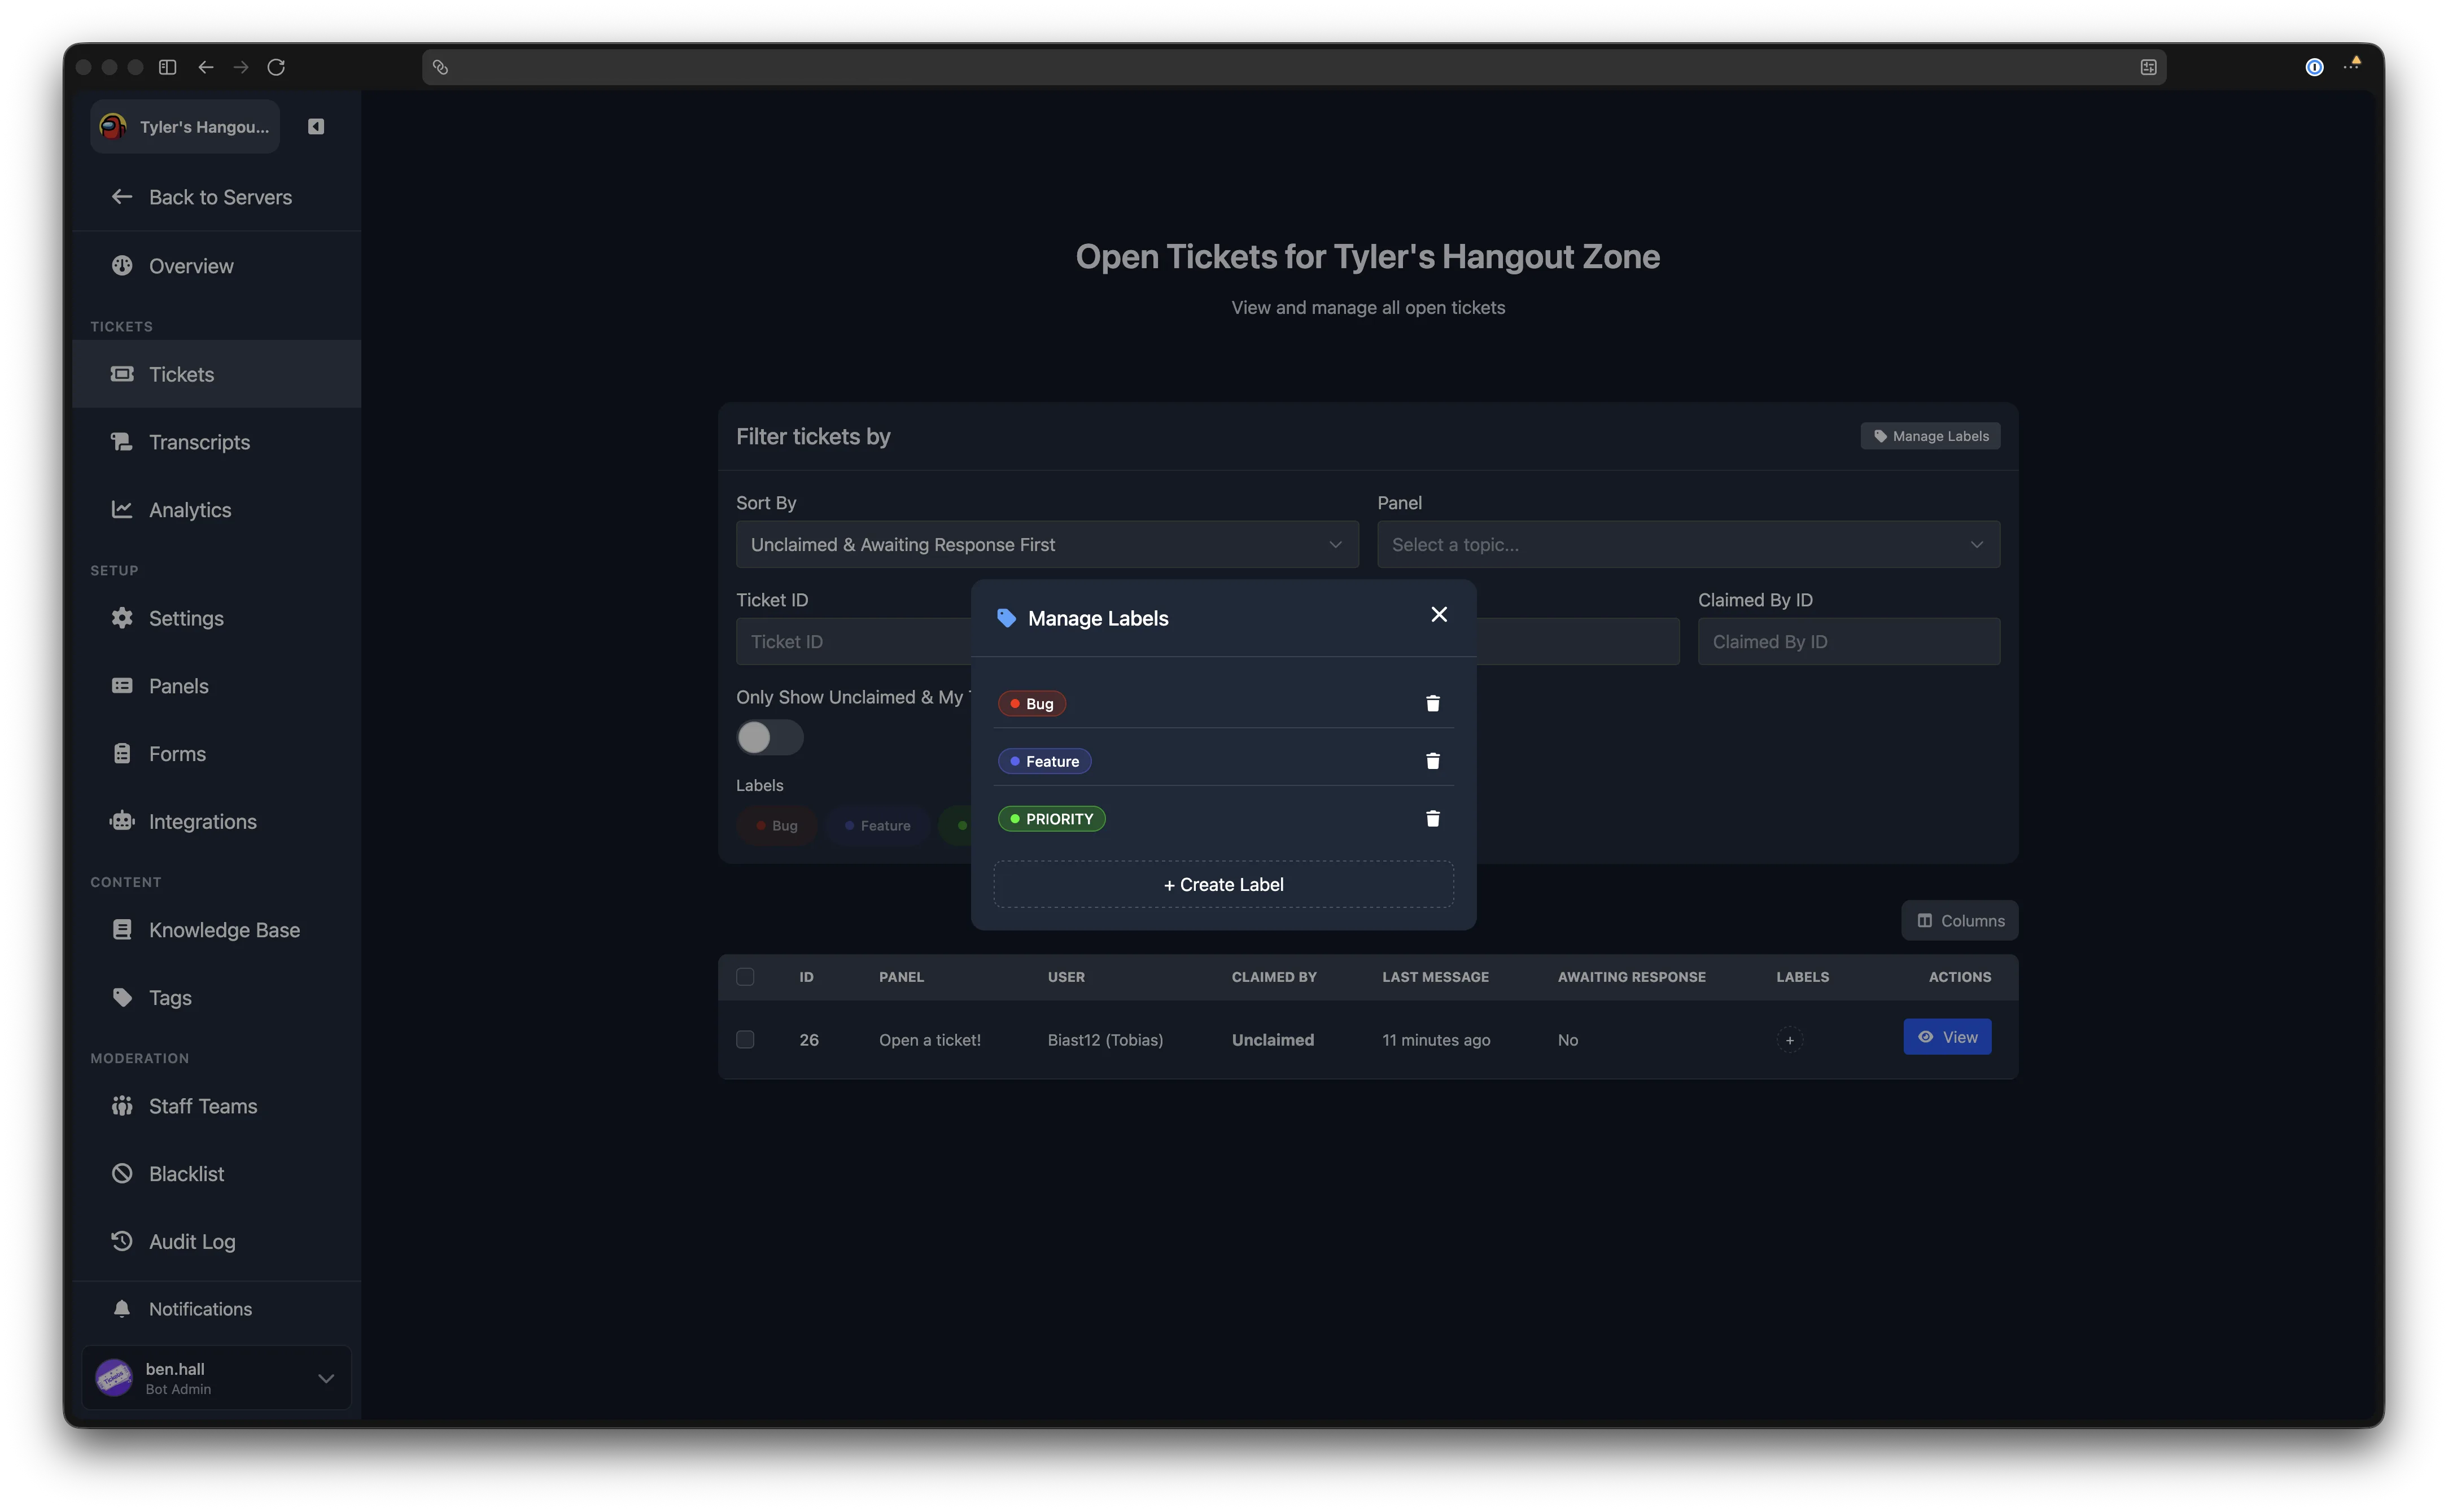Open Transcripts in the sidebar
Viewport: 2448px width, 1512px height.
click(x=217, y=442)
